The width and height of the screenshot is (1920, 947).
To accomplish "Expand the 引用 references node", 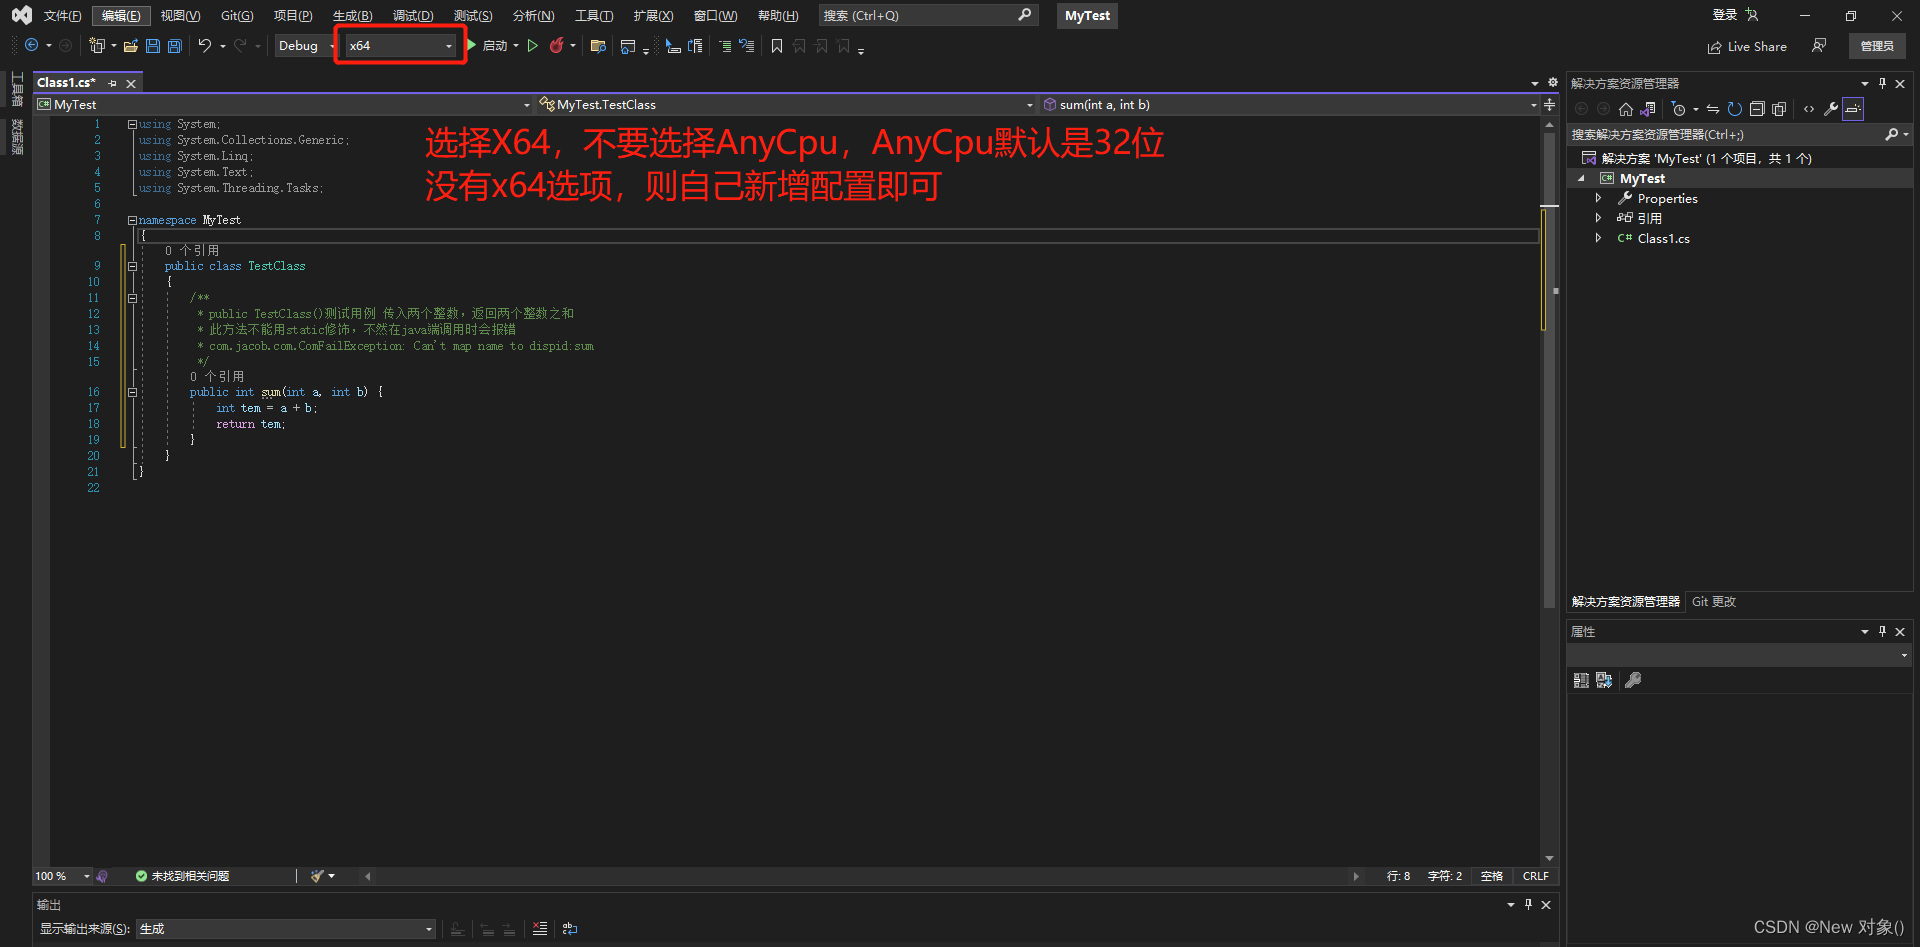I will tap(1599, 218).
